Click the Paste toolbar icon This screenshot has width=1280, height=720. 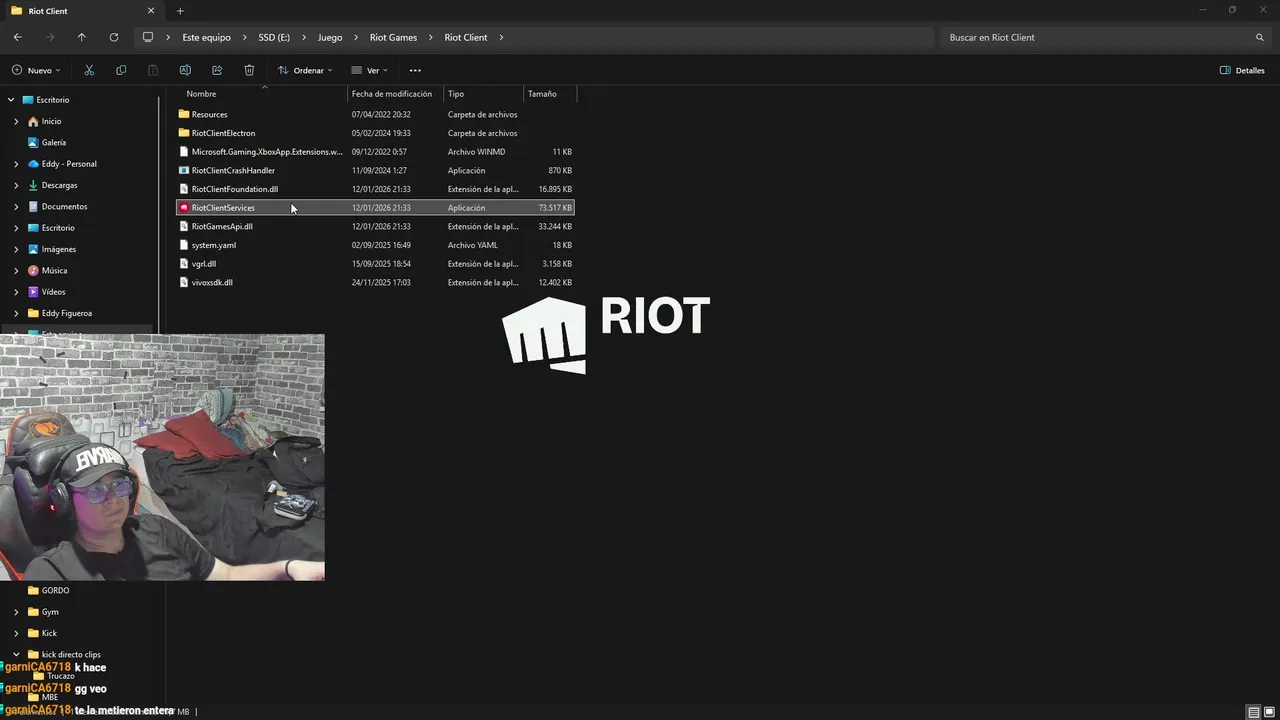[x=153, y=70]
